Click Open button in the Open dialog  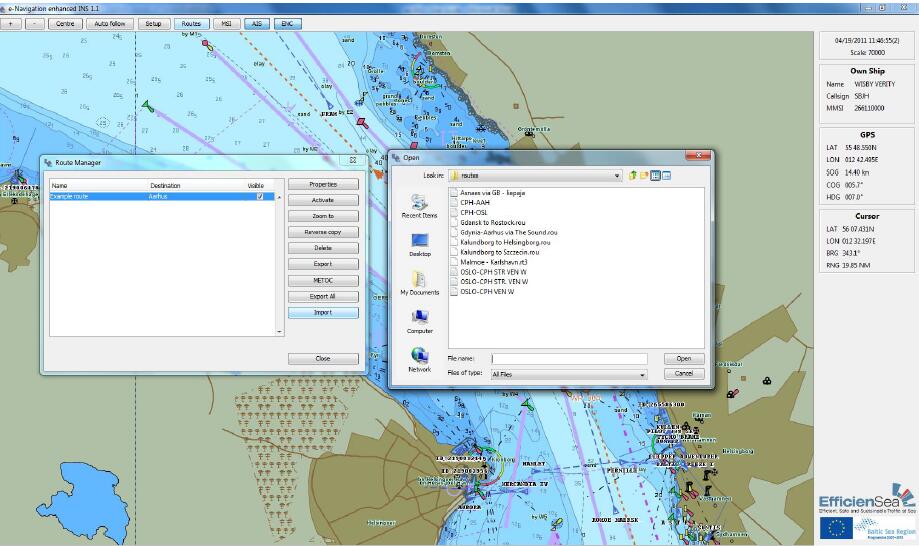pos(684,359)
